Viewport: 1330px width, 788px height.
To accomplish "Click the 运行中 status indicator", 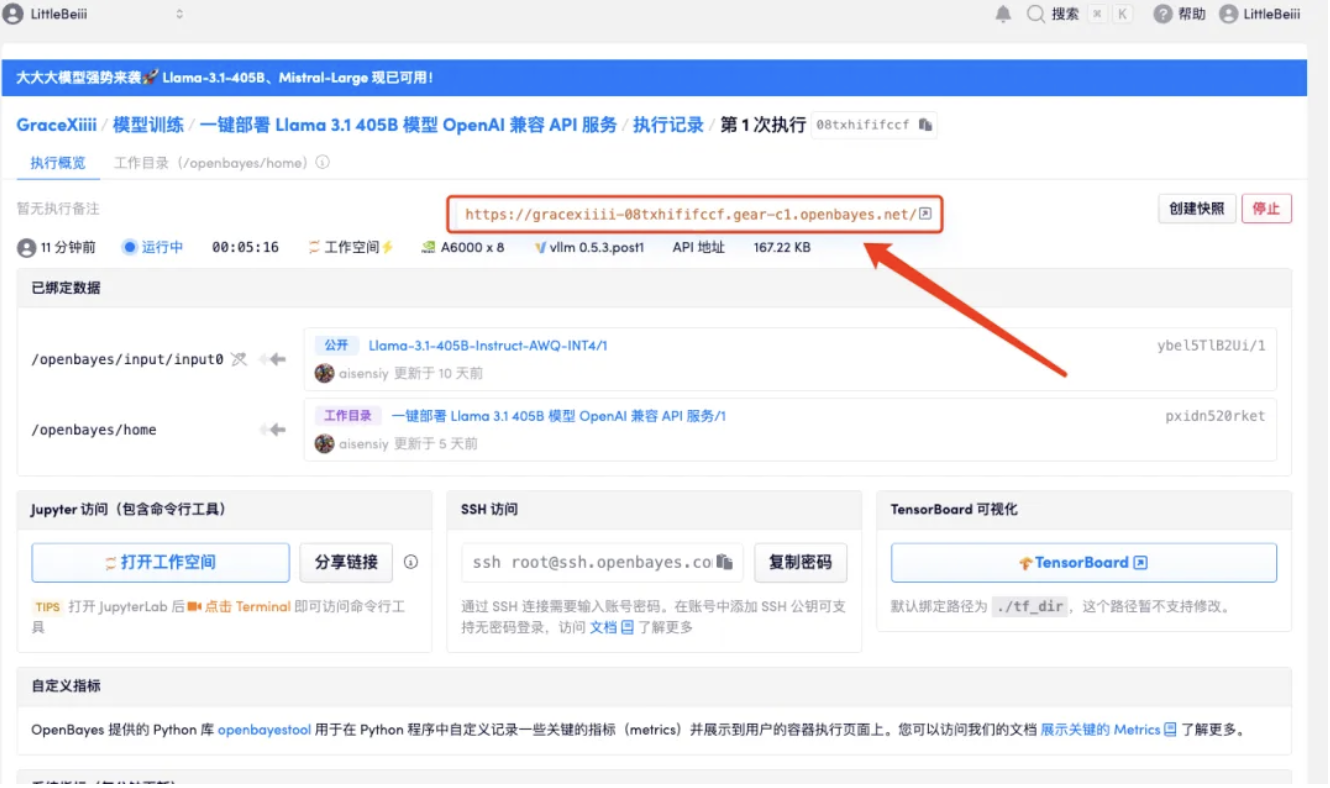I will click(x=153, y=247).
